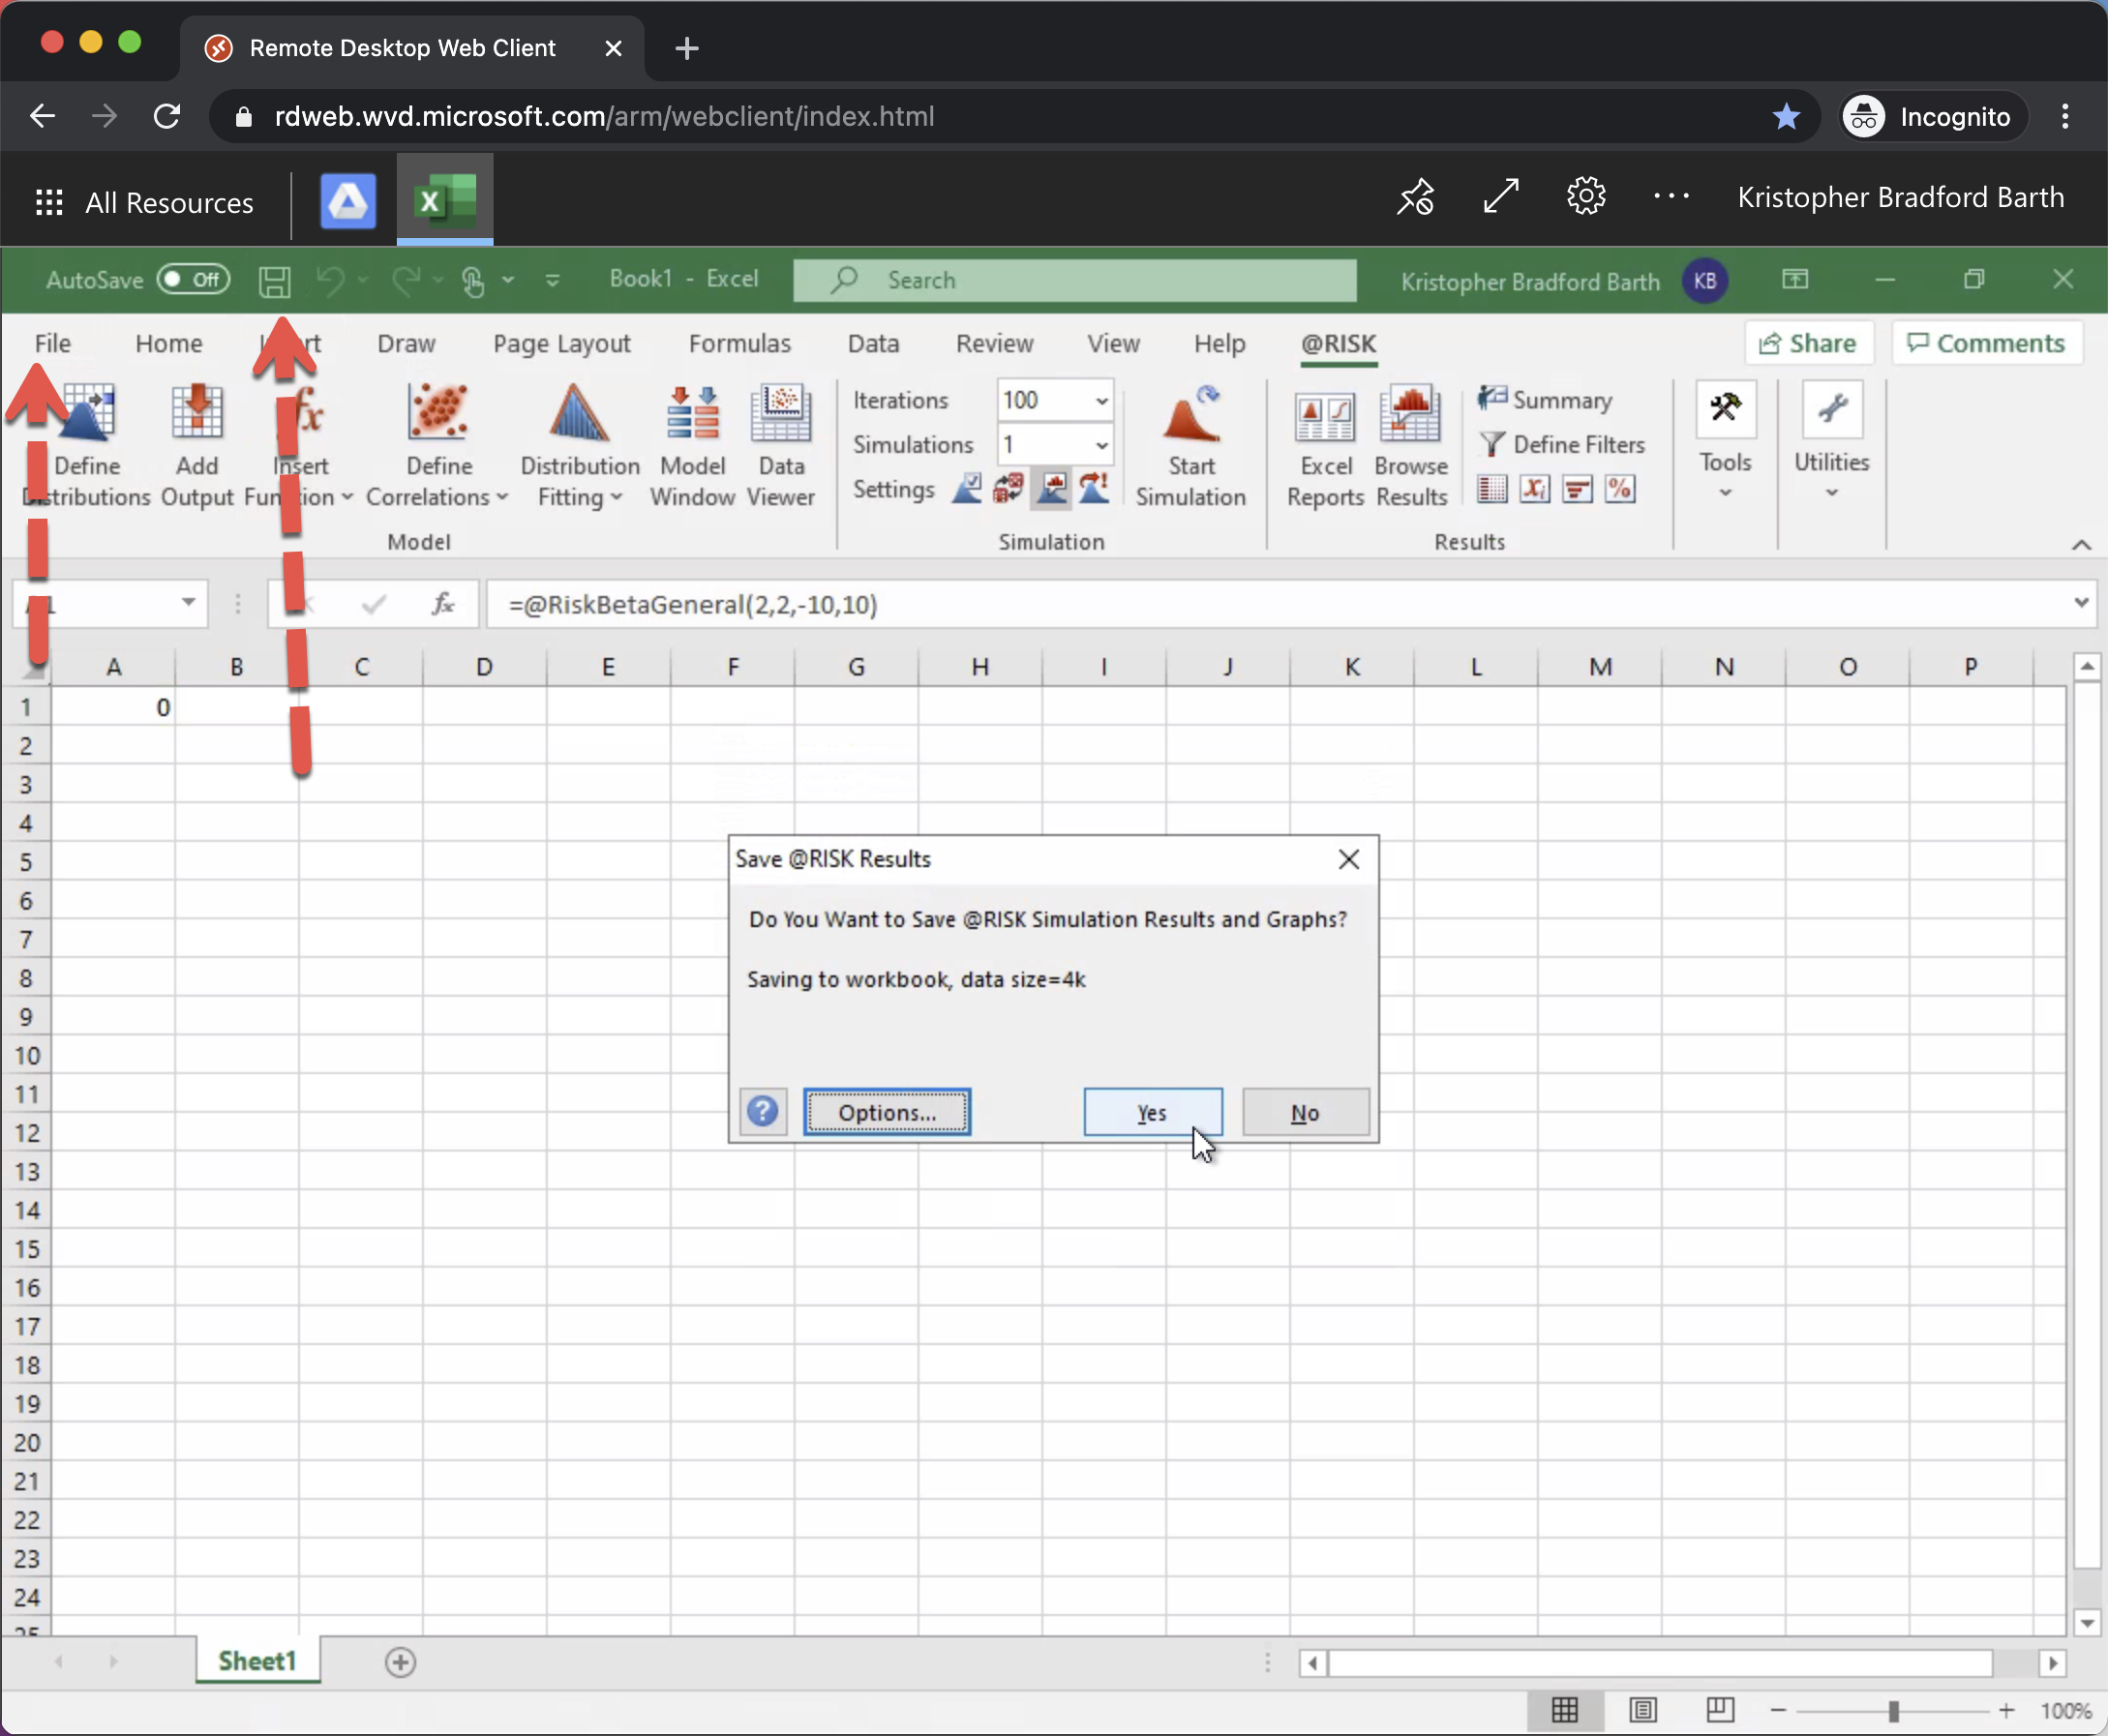Open Define Filters
Image resolution: width=2108 pixels, height=1736 pixels.
click(x=1561, y=444)
